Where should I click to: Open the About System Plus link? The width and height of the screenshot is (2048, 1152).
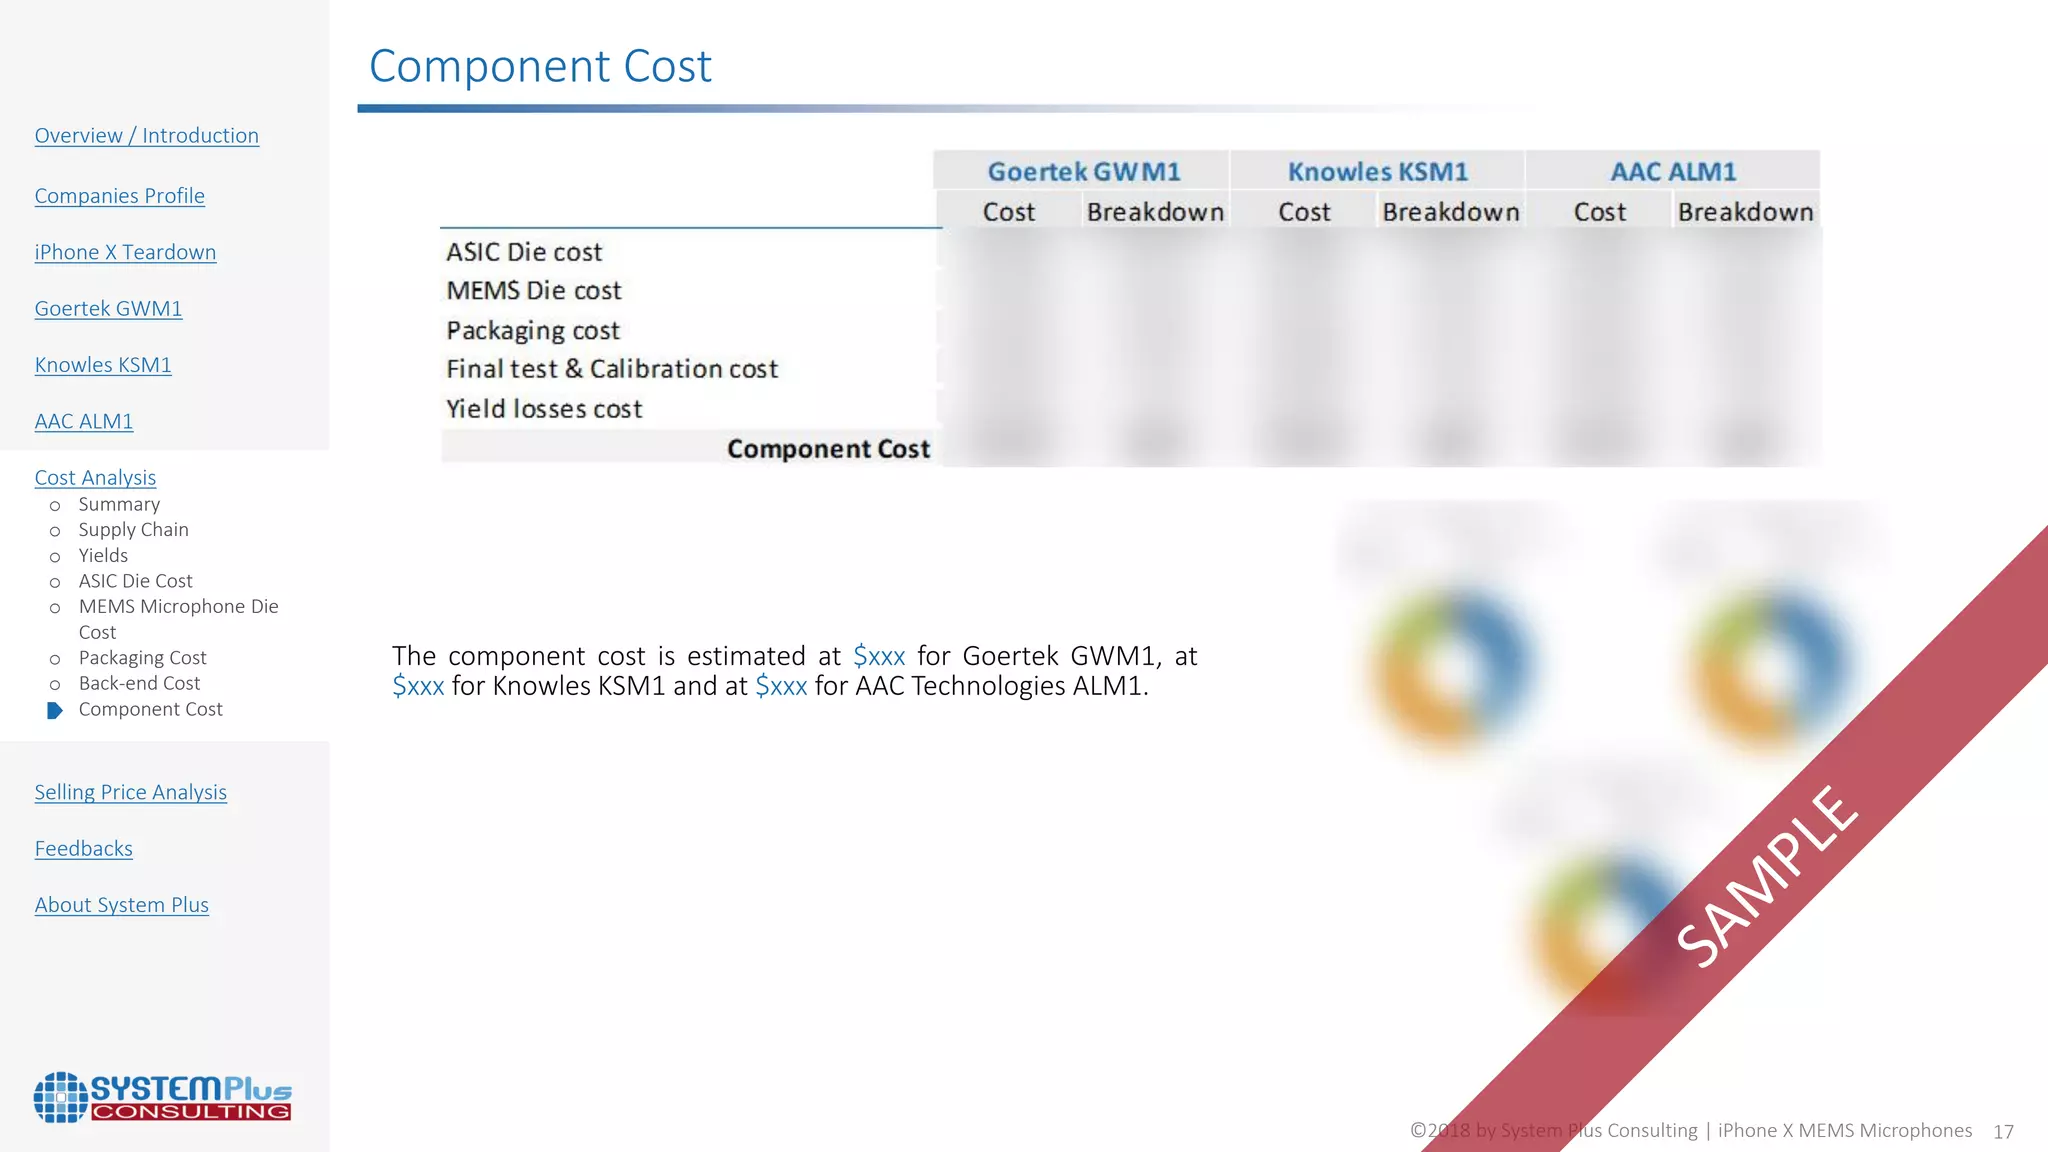(121, 905)
